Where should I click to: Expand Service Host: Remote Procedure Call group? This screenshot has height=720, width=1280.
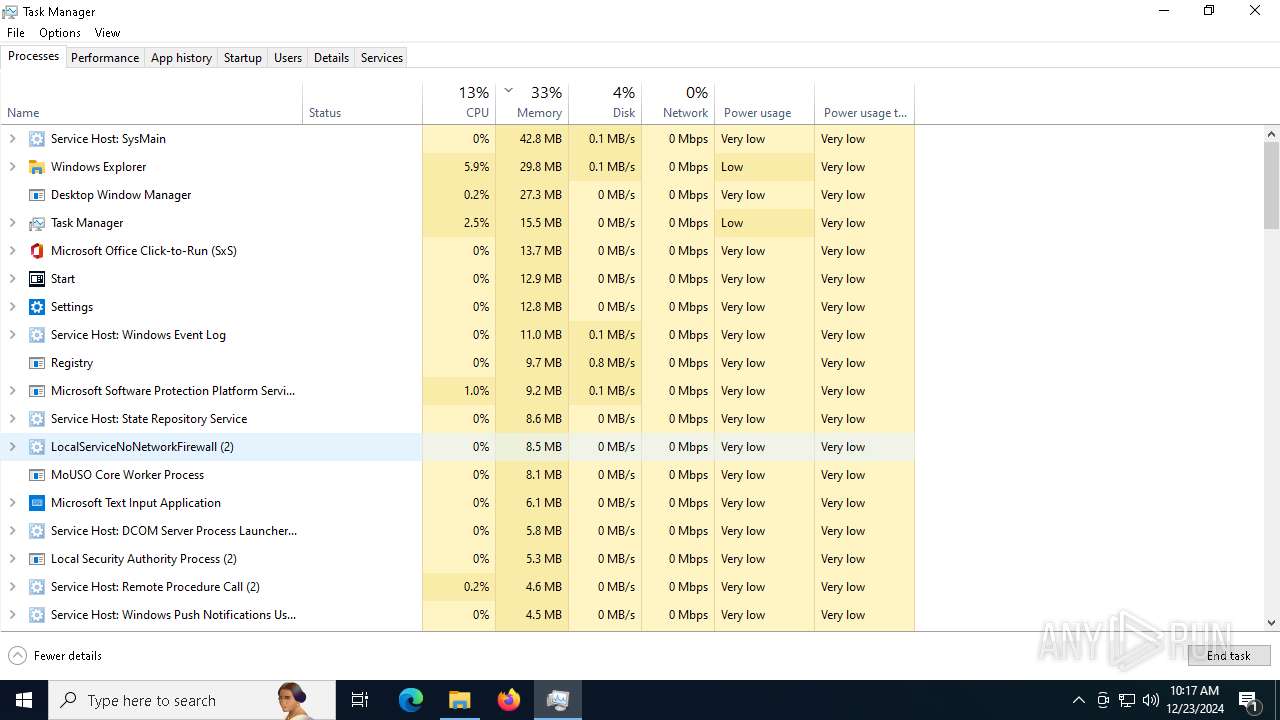(12, 587)
